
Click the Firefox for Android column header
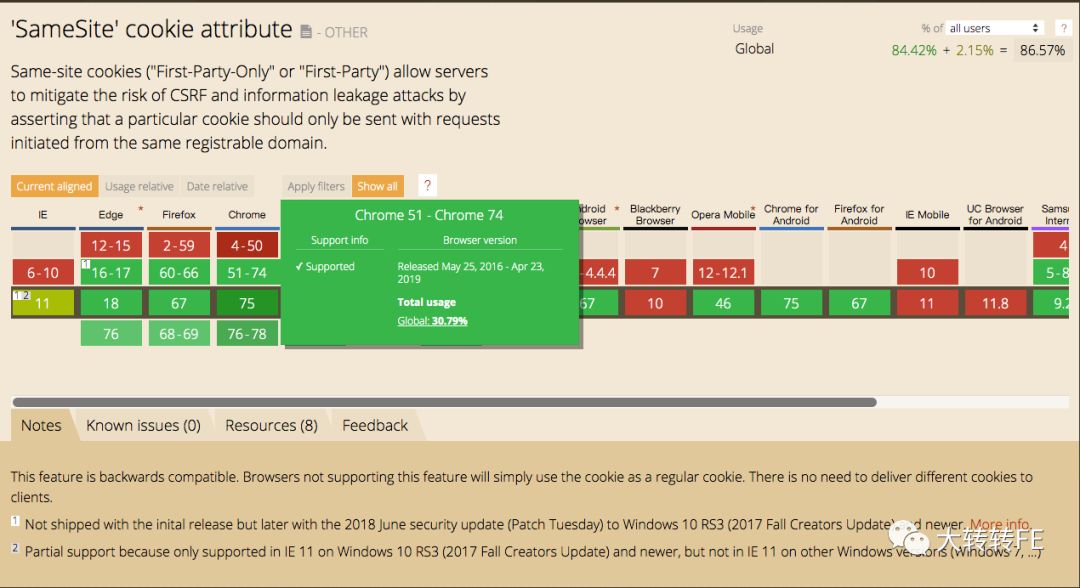point(859,215)
